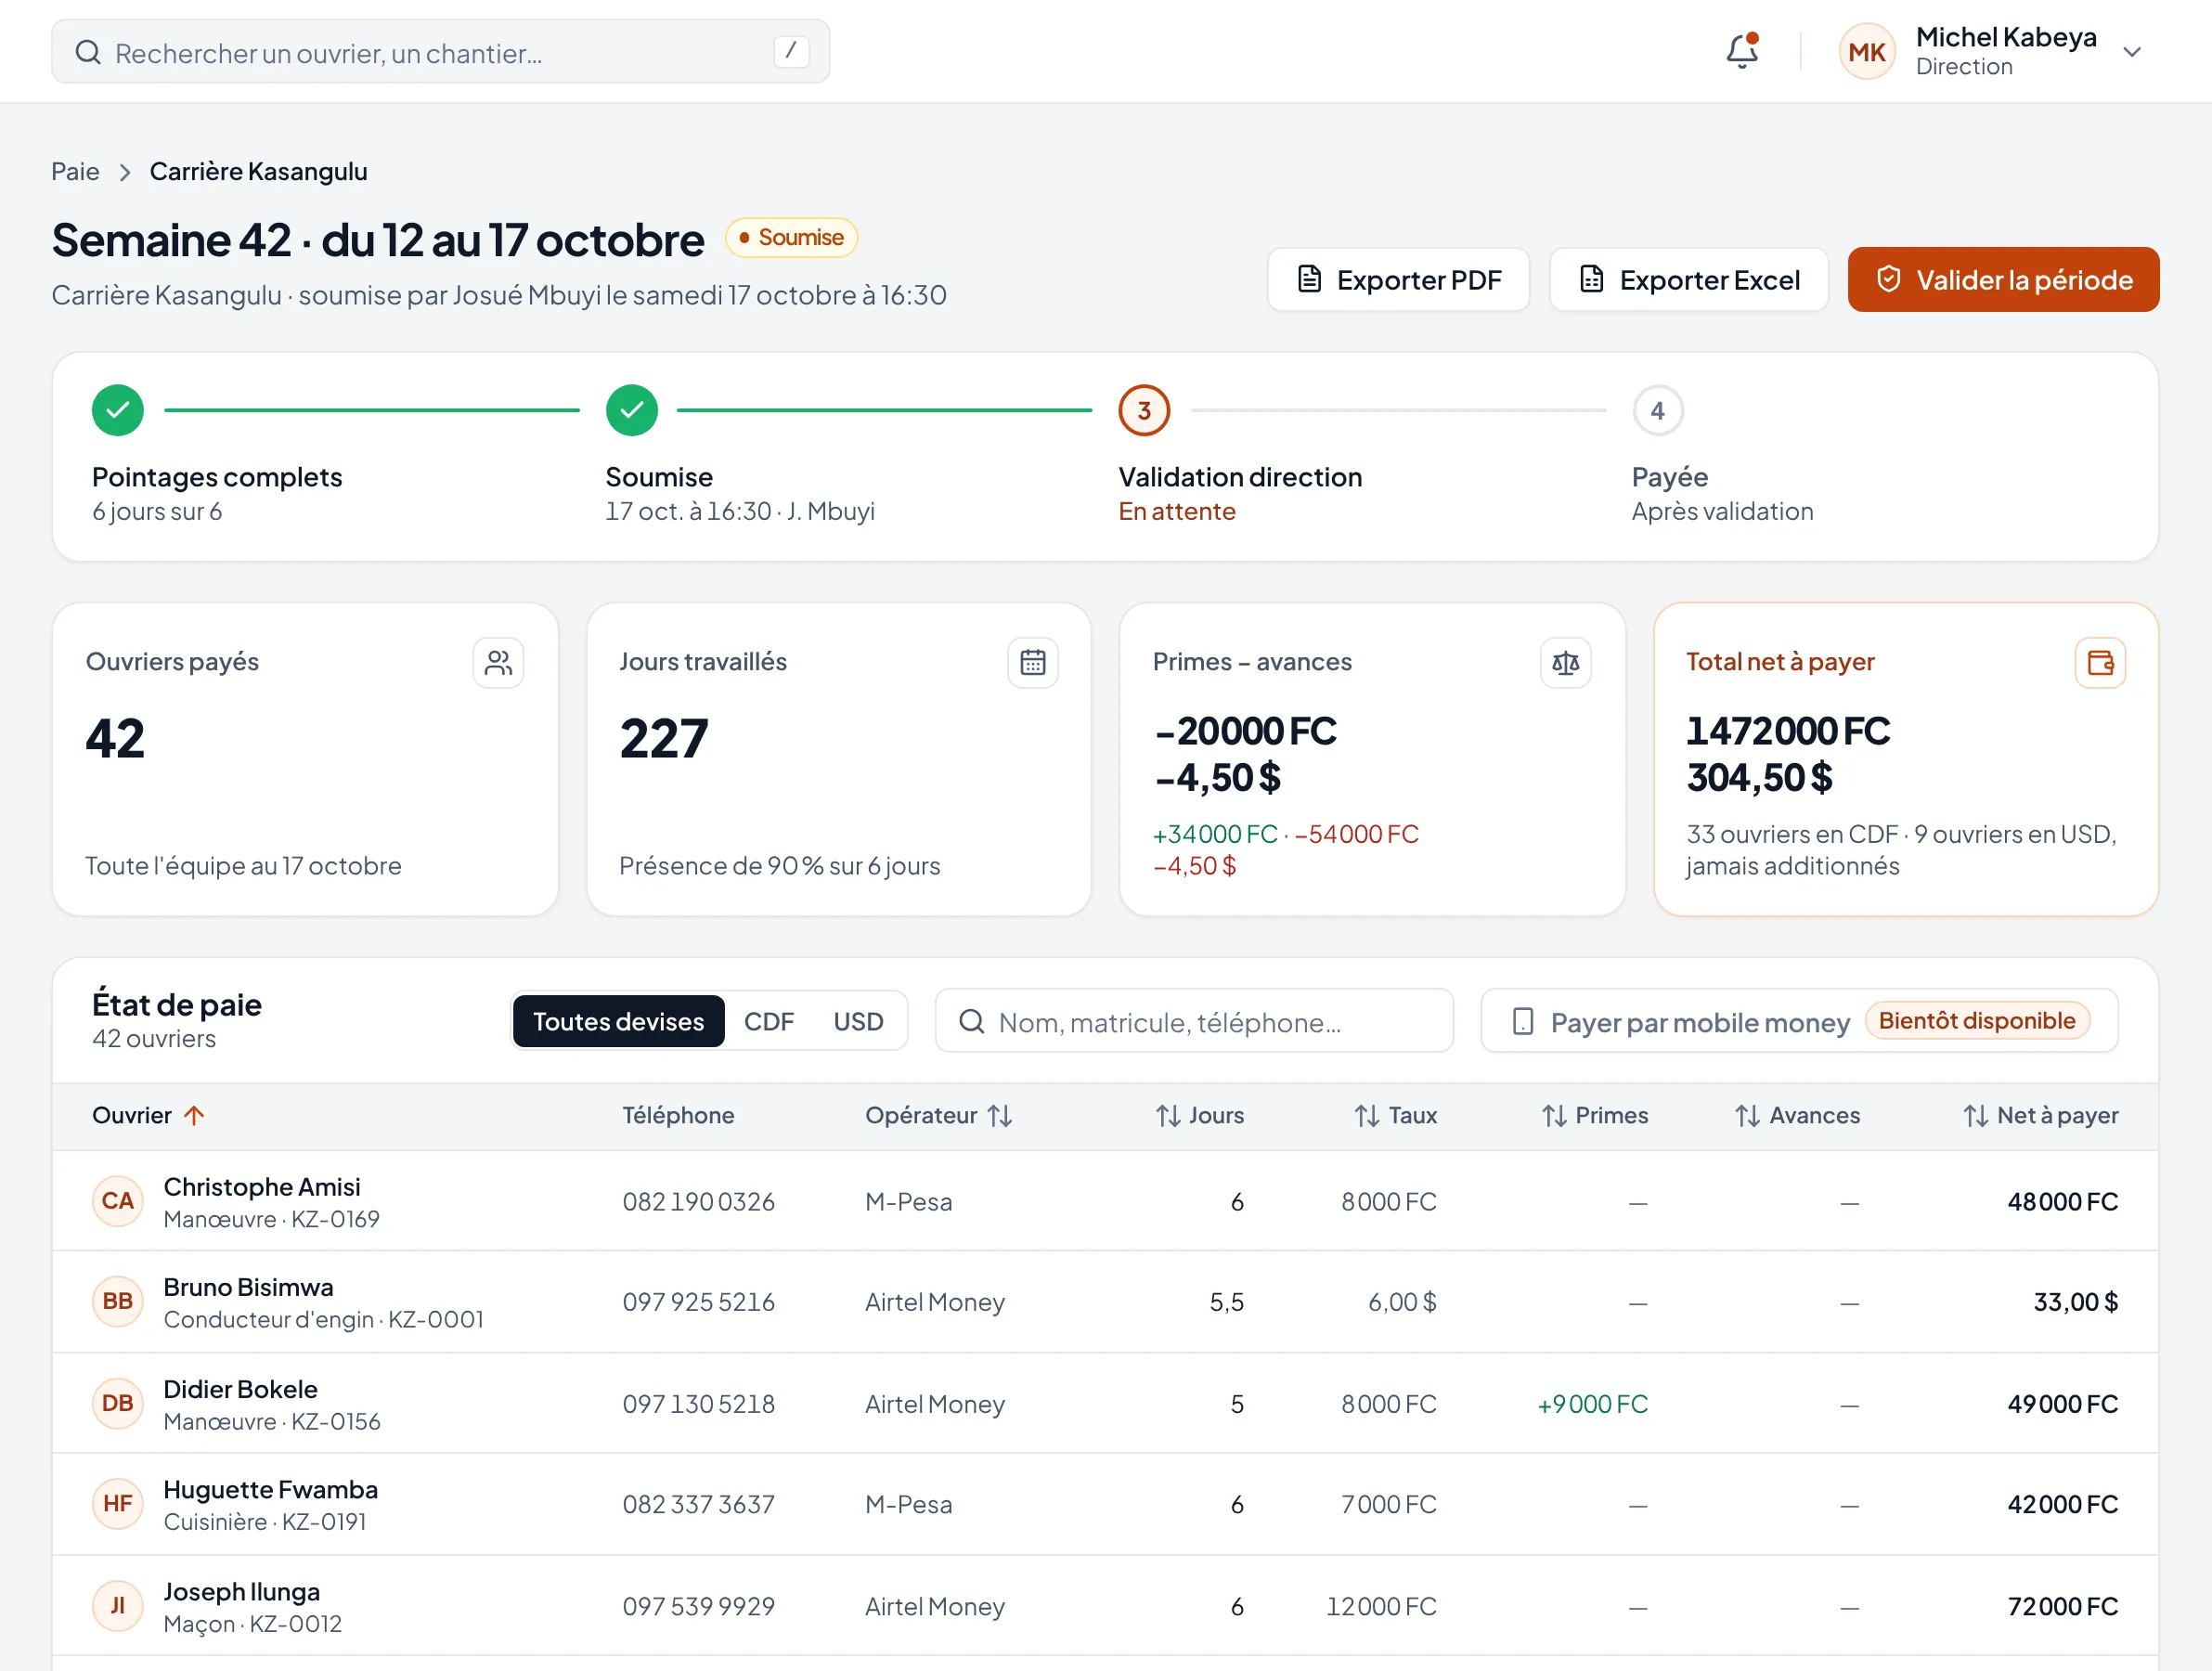Click the BB avatar for Bruno Bisimwa

[118, 1301]
